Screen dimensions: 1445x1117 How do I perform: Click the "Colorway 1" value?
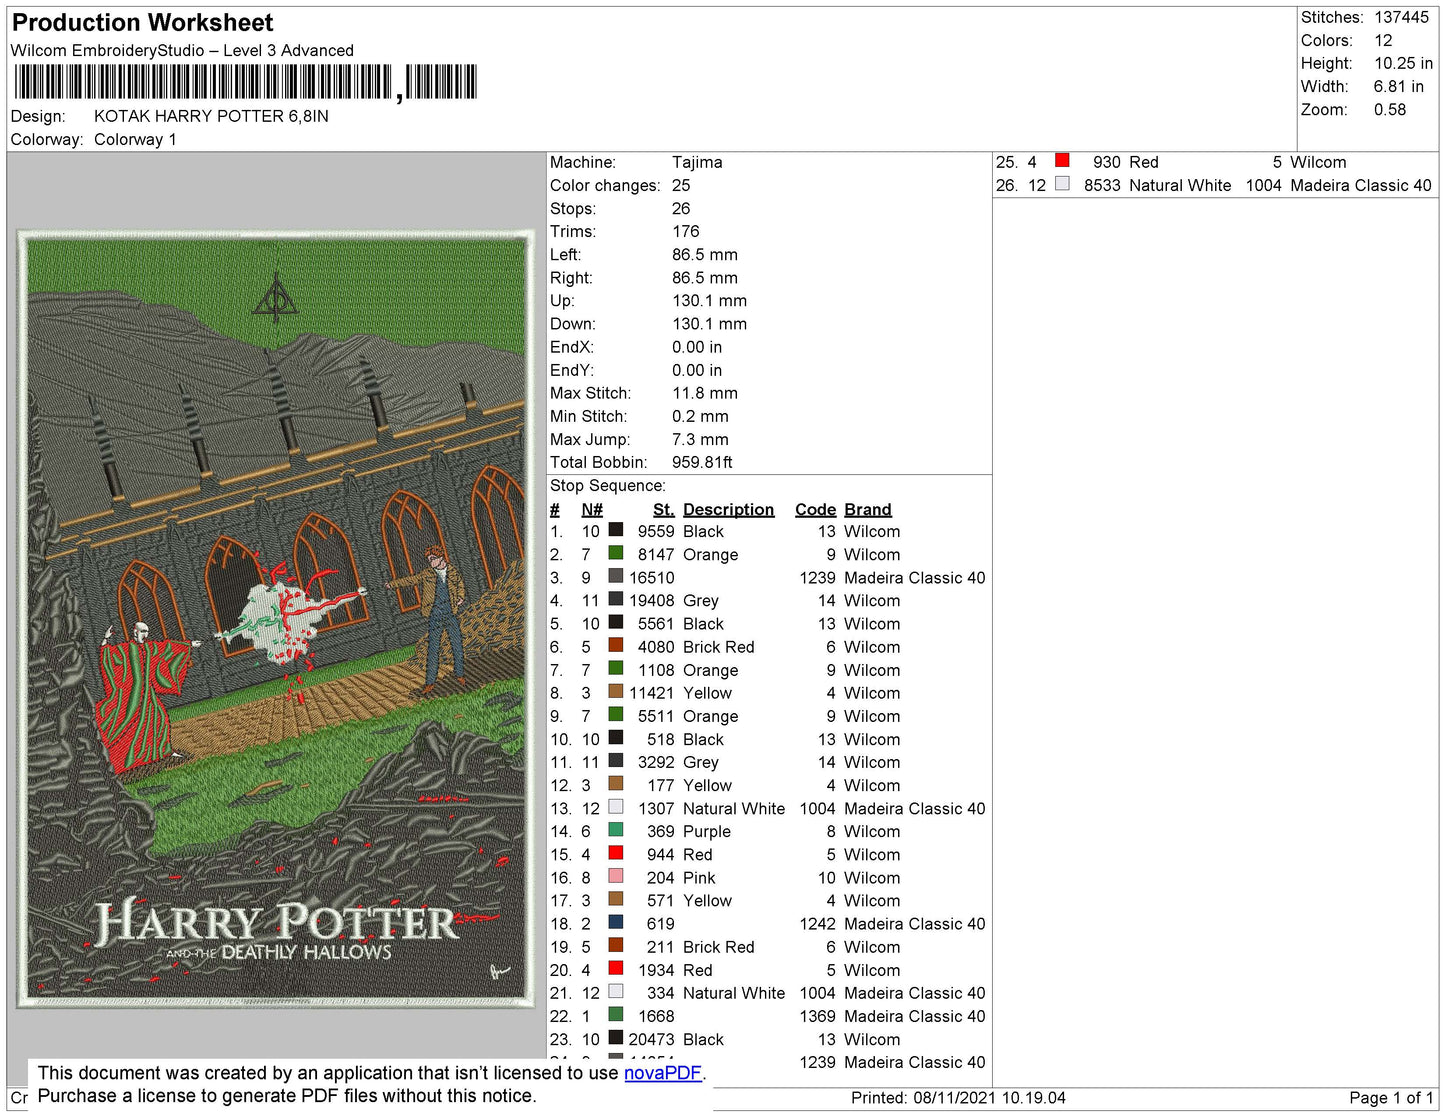pos(135,140)
